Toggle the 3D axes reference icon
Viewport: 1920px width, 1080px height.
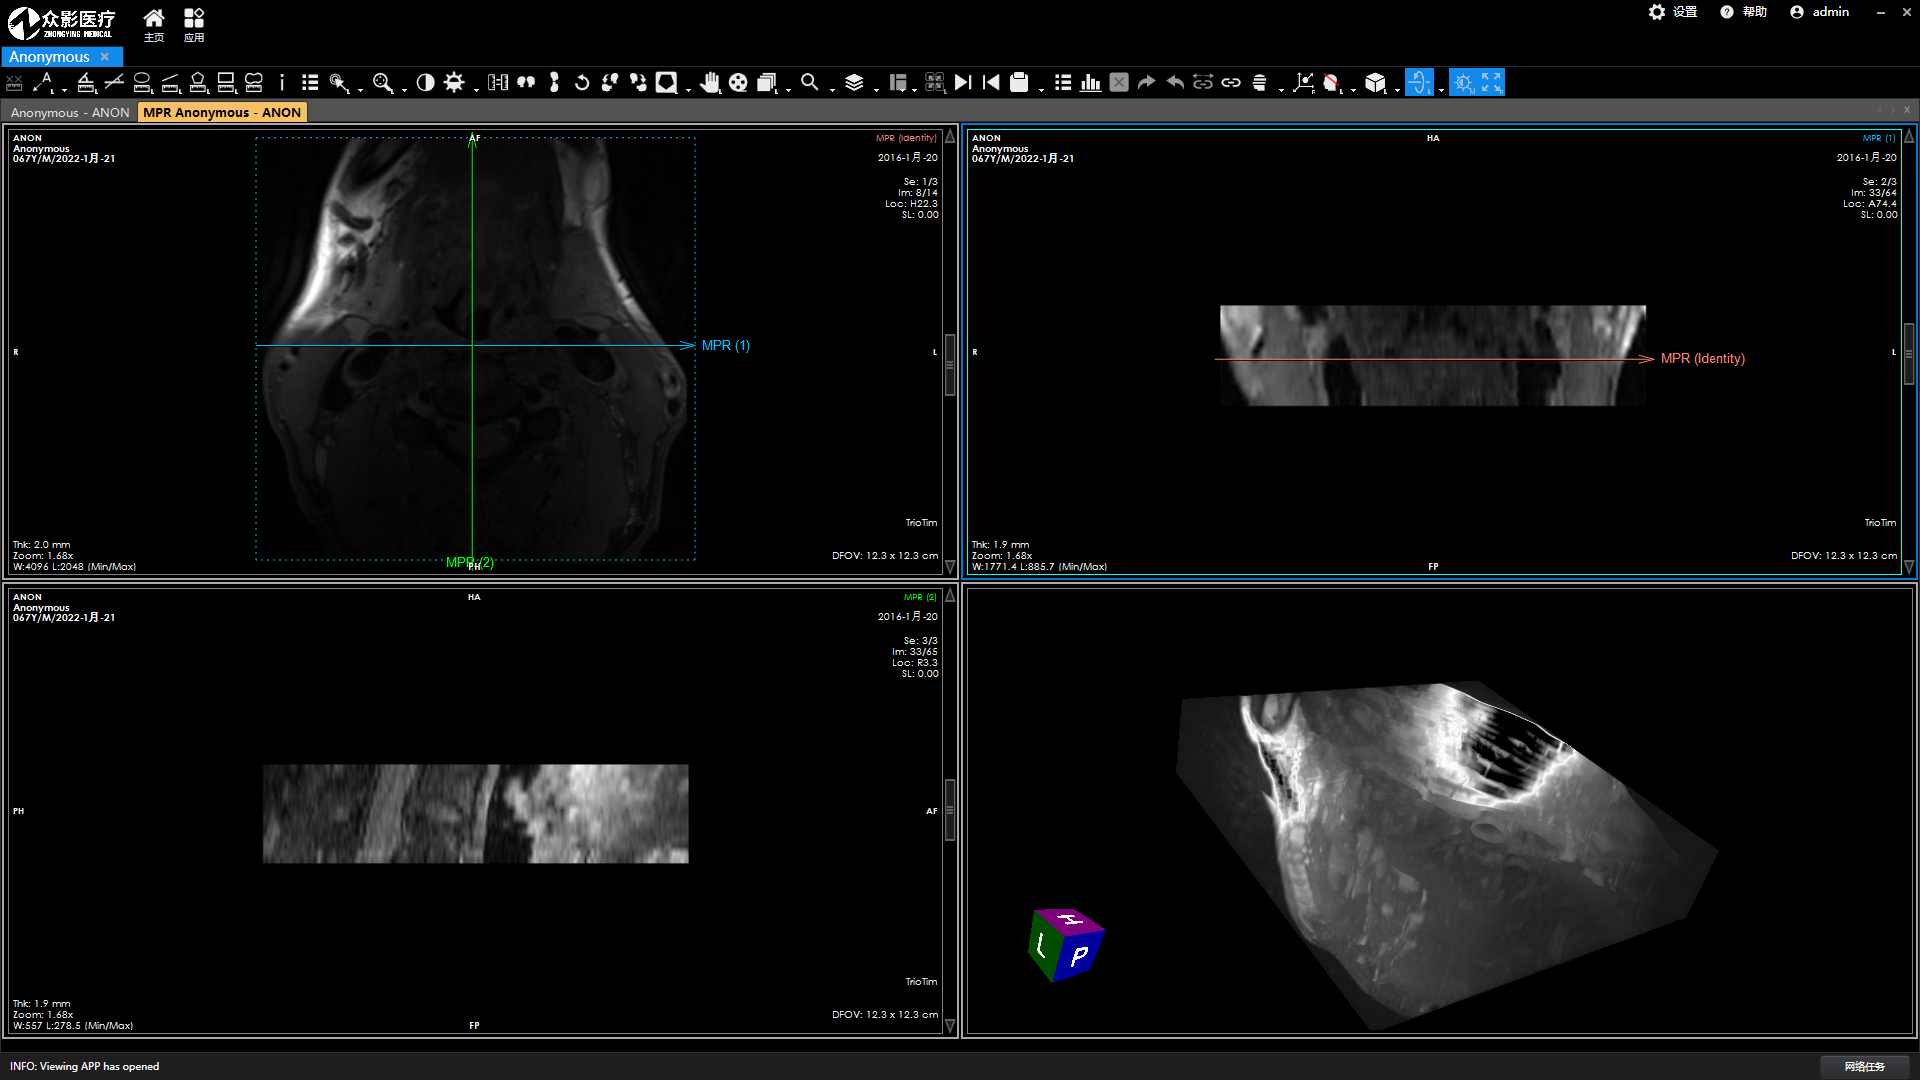tap(1303, 83)
